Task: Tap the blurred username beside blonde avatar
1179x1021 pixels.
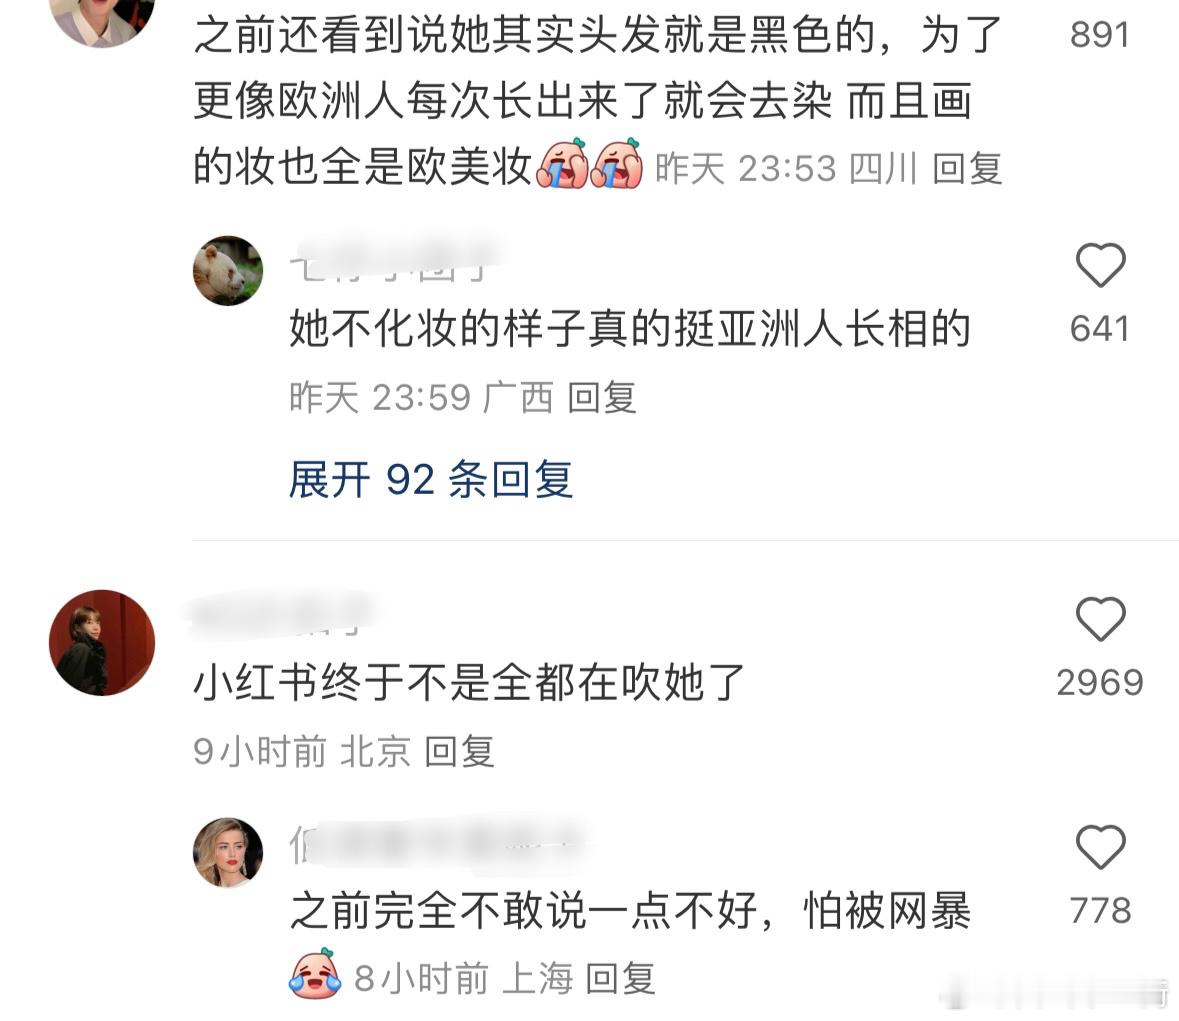Action: [x=436, y=844]
